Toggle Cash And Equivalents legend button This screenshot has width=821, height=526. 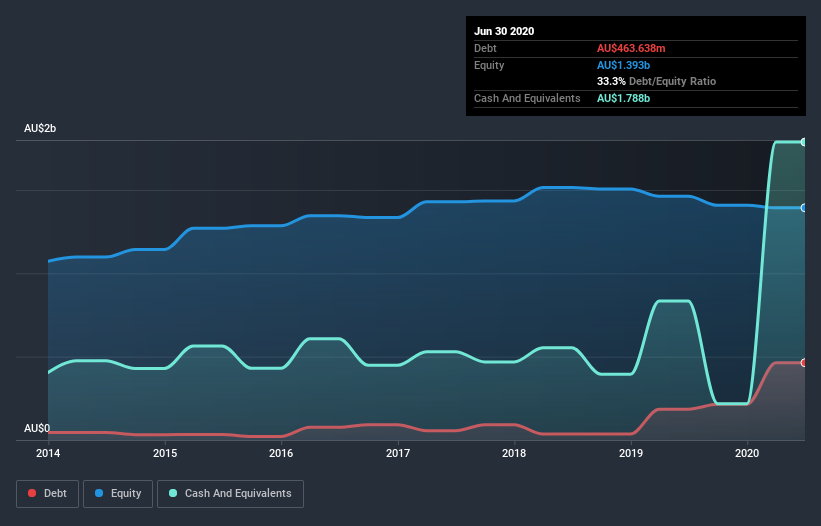[230, 494]
